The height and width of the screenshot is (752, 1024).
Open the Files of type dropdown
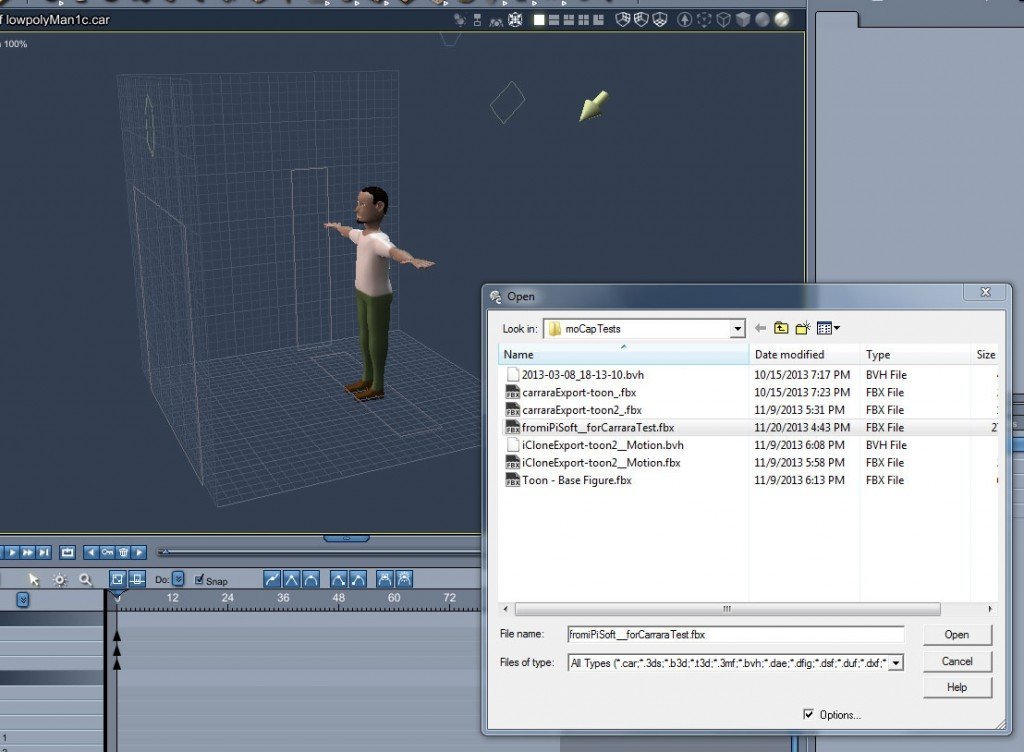coord(897,663)
